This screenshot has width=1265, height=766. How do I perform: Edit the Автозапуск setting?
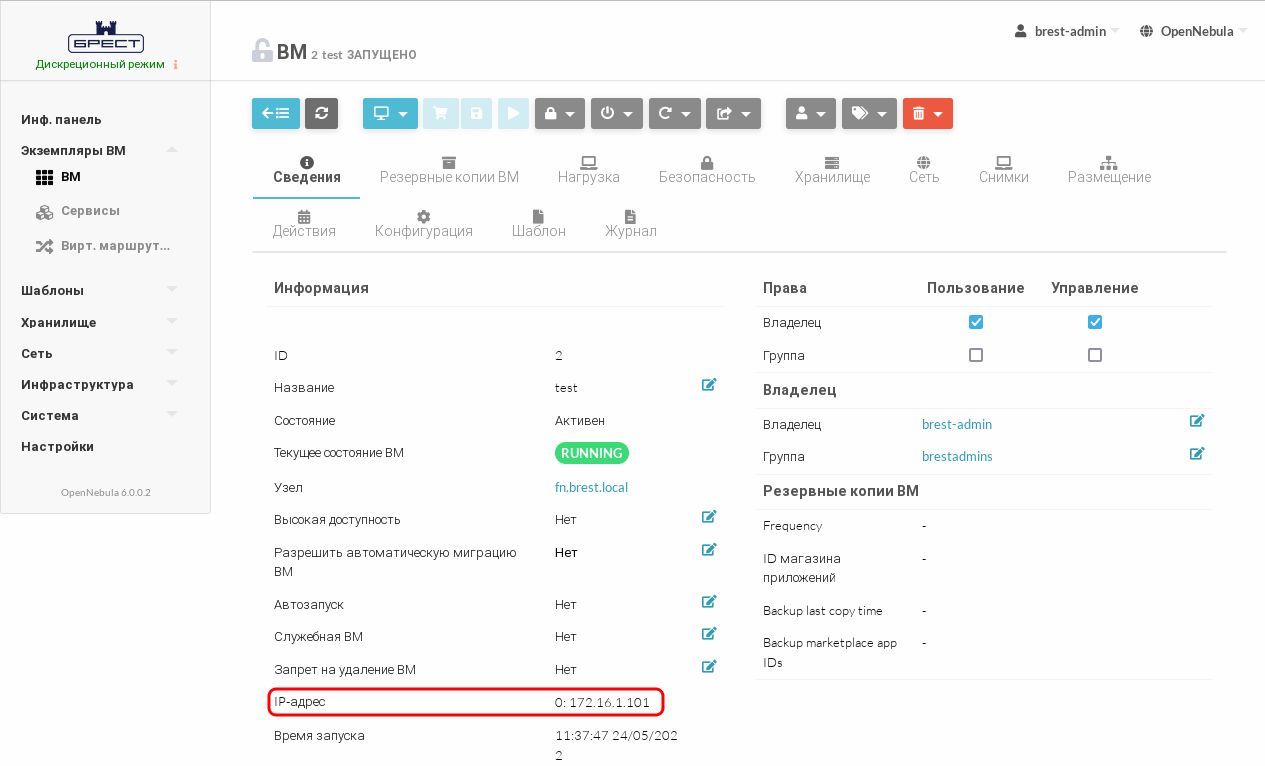pos(709,602)
